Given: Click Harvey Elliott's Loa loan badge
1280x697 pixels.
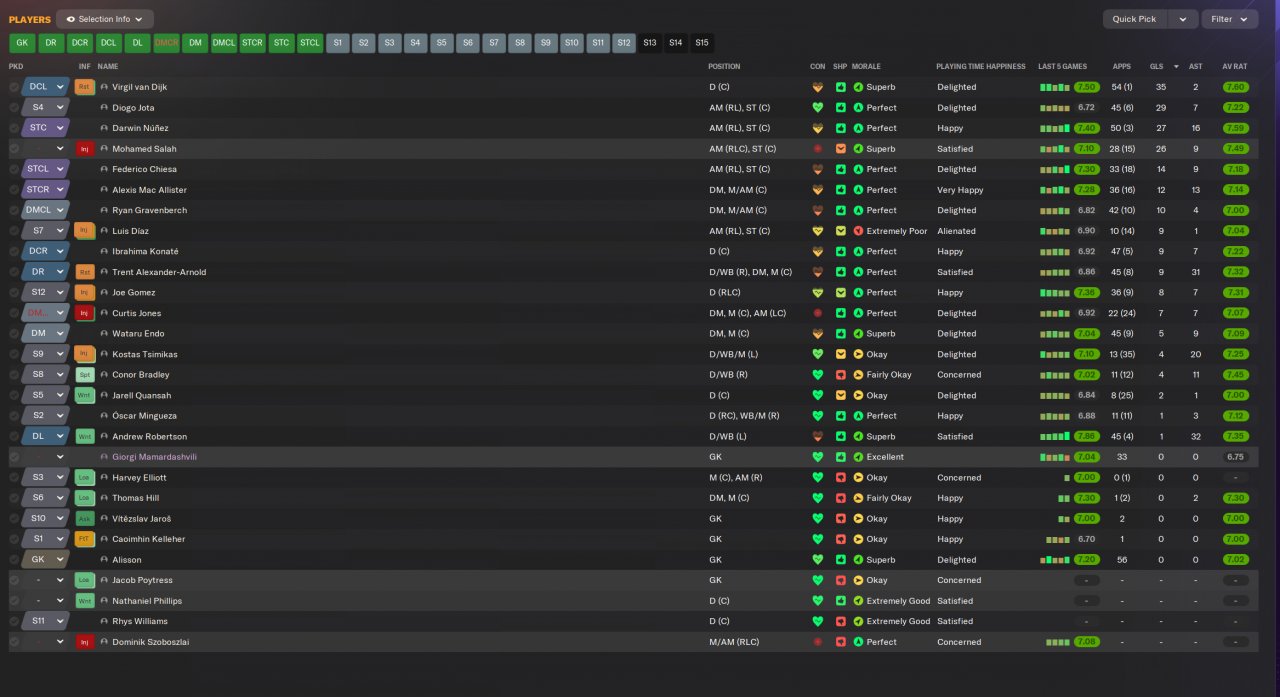Looking at the screenshot, I should 84,478.
